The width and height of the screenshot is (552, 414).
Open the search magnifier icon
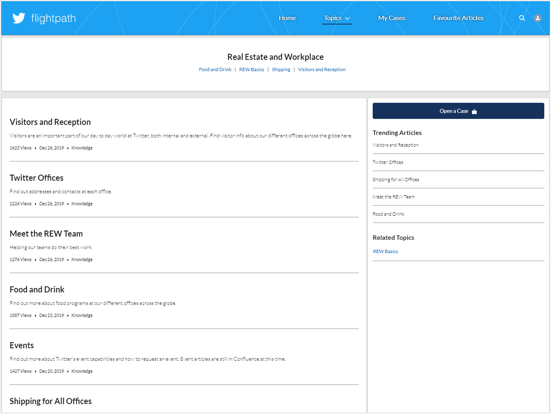coord(522,18)
